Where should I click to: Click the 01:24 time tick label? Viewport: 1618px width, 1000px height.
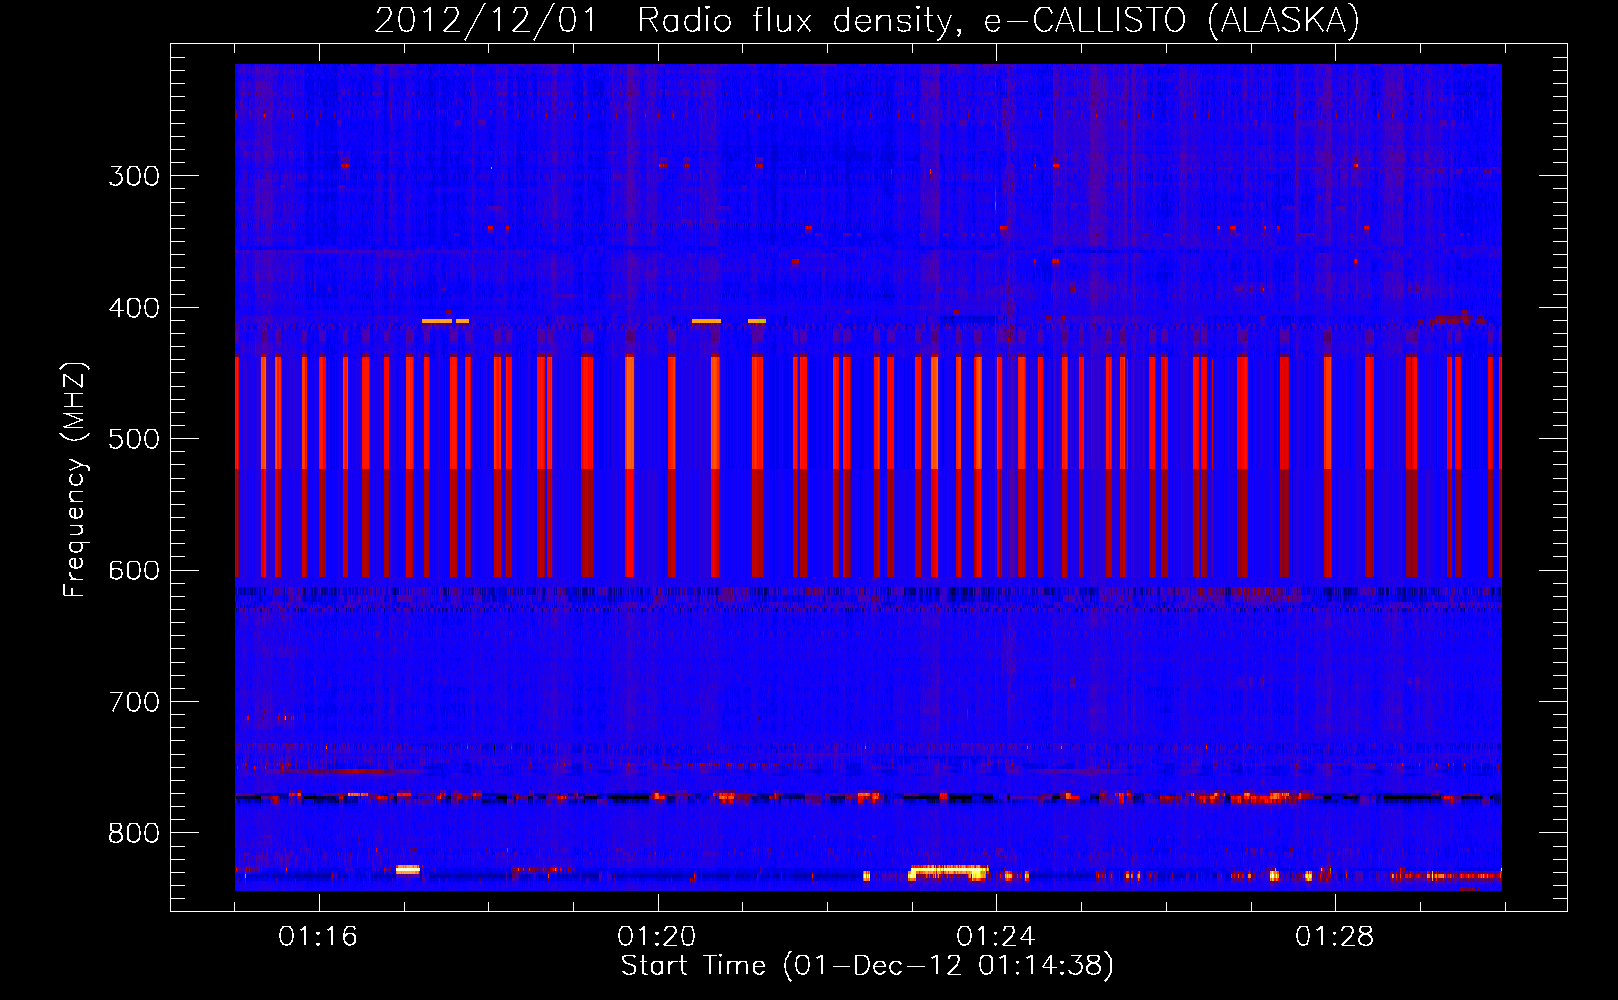pyautogui.click(x=996, y=937)
